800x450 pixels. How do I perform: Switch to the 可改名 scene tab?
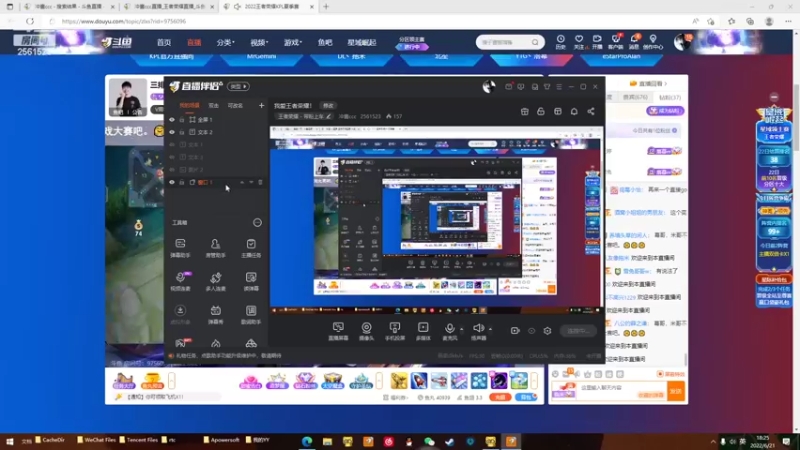pyautogui.click(x=235, y=106)
